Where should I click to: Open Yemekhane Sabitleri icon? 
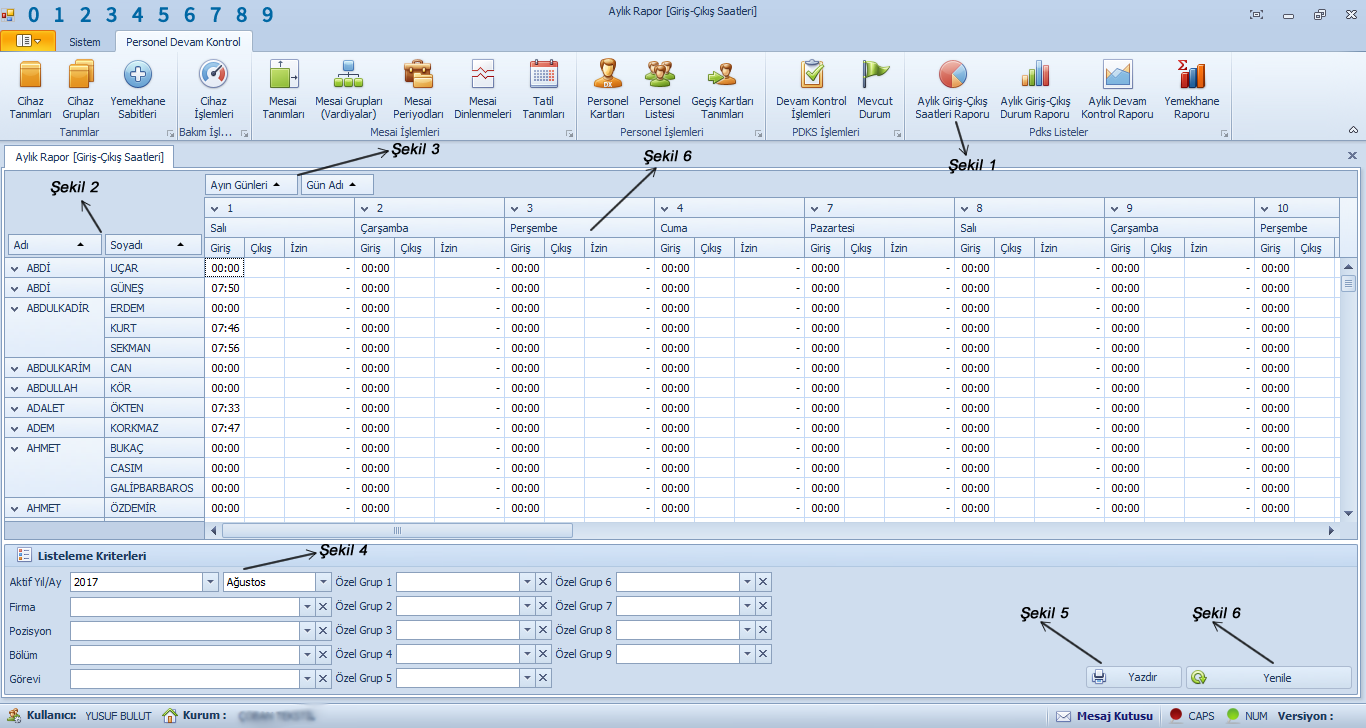point(137,89)
